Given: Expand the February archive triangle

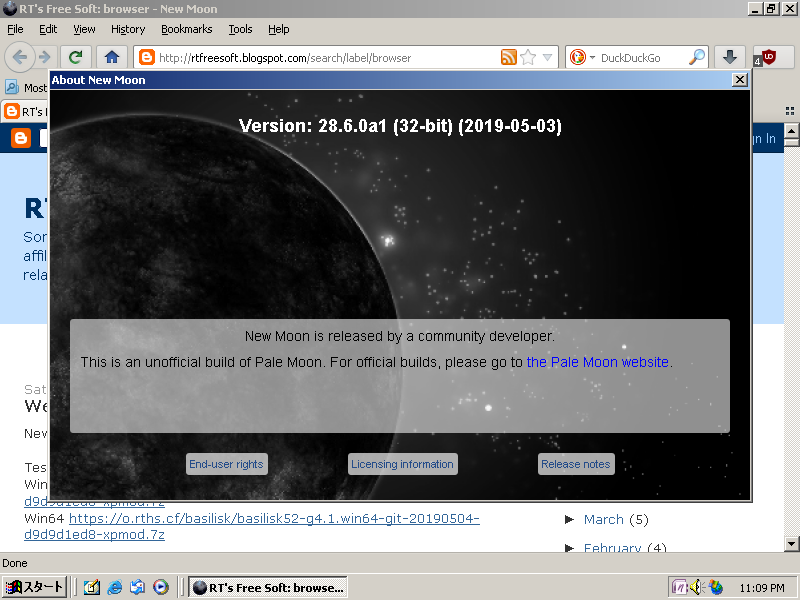Looking at the screenshot, I should click(569, 547).
